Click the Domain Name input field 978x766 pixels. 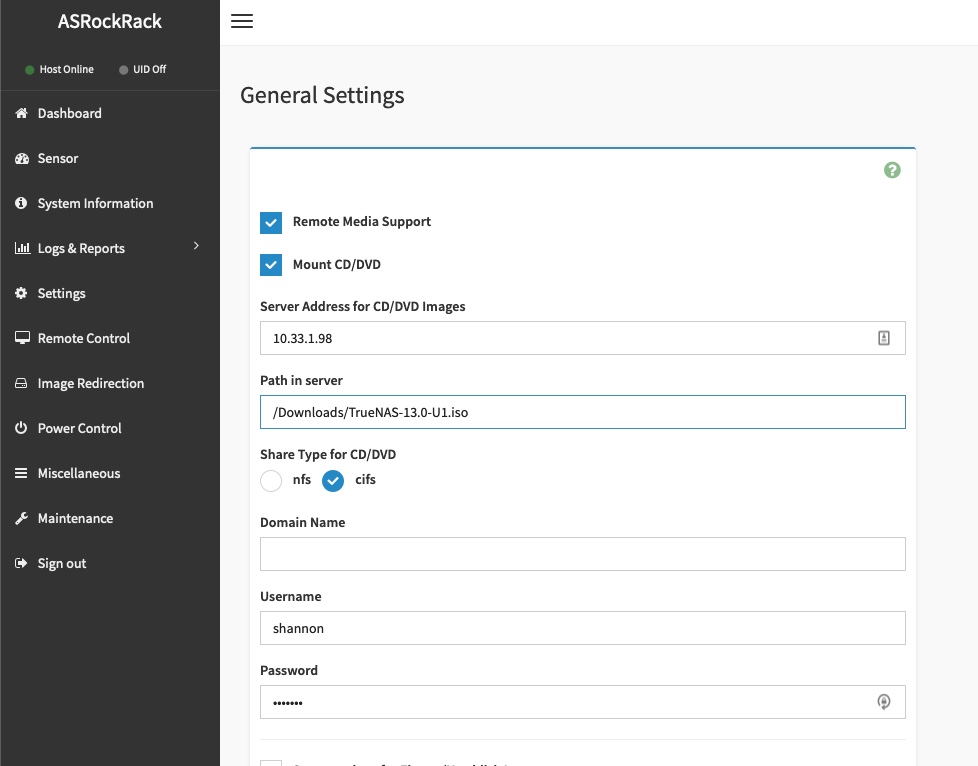583,554
